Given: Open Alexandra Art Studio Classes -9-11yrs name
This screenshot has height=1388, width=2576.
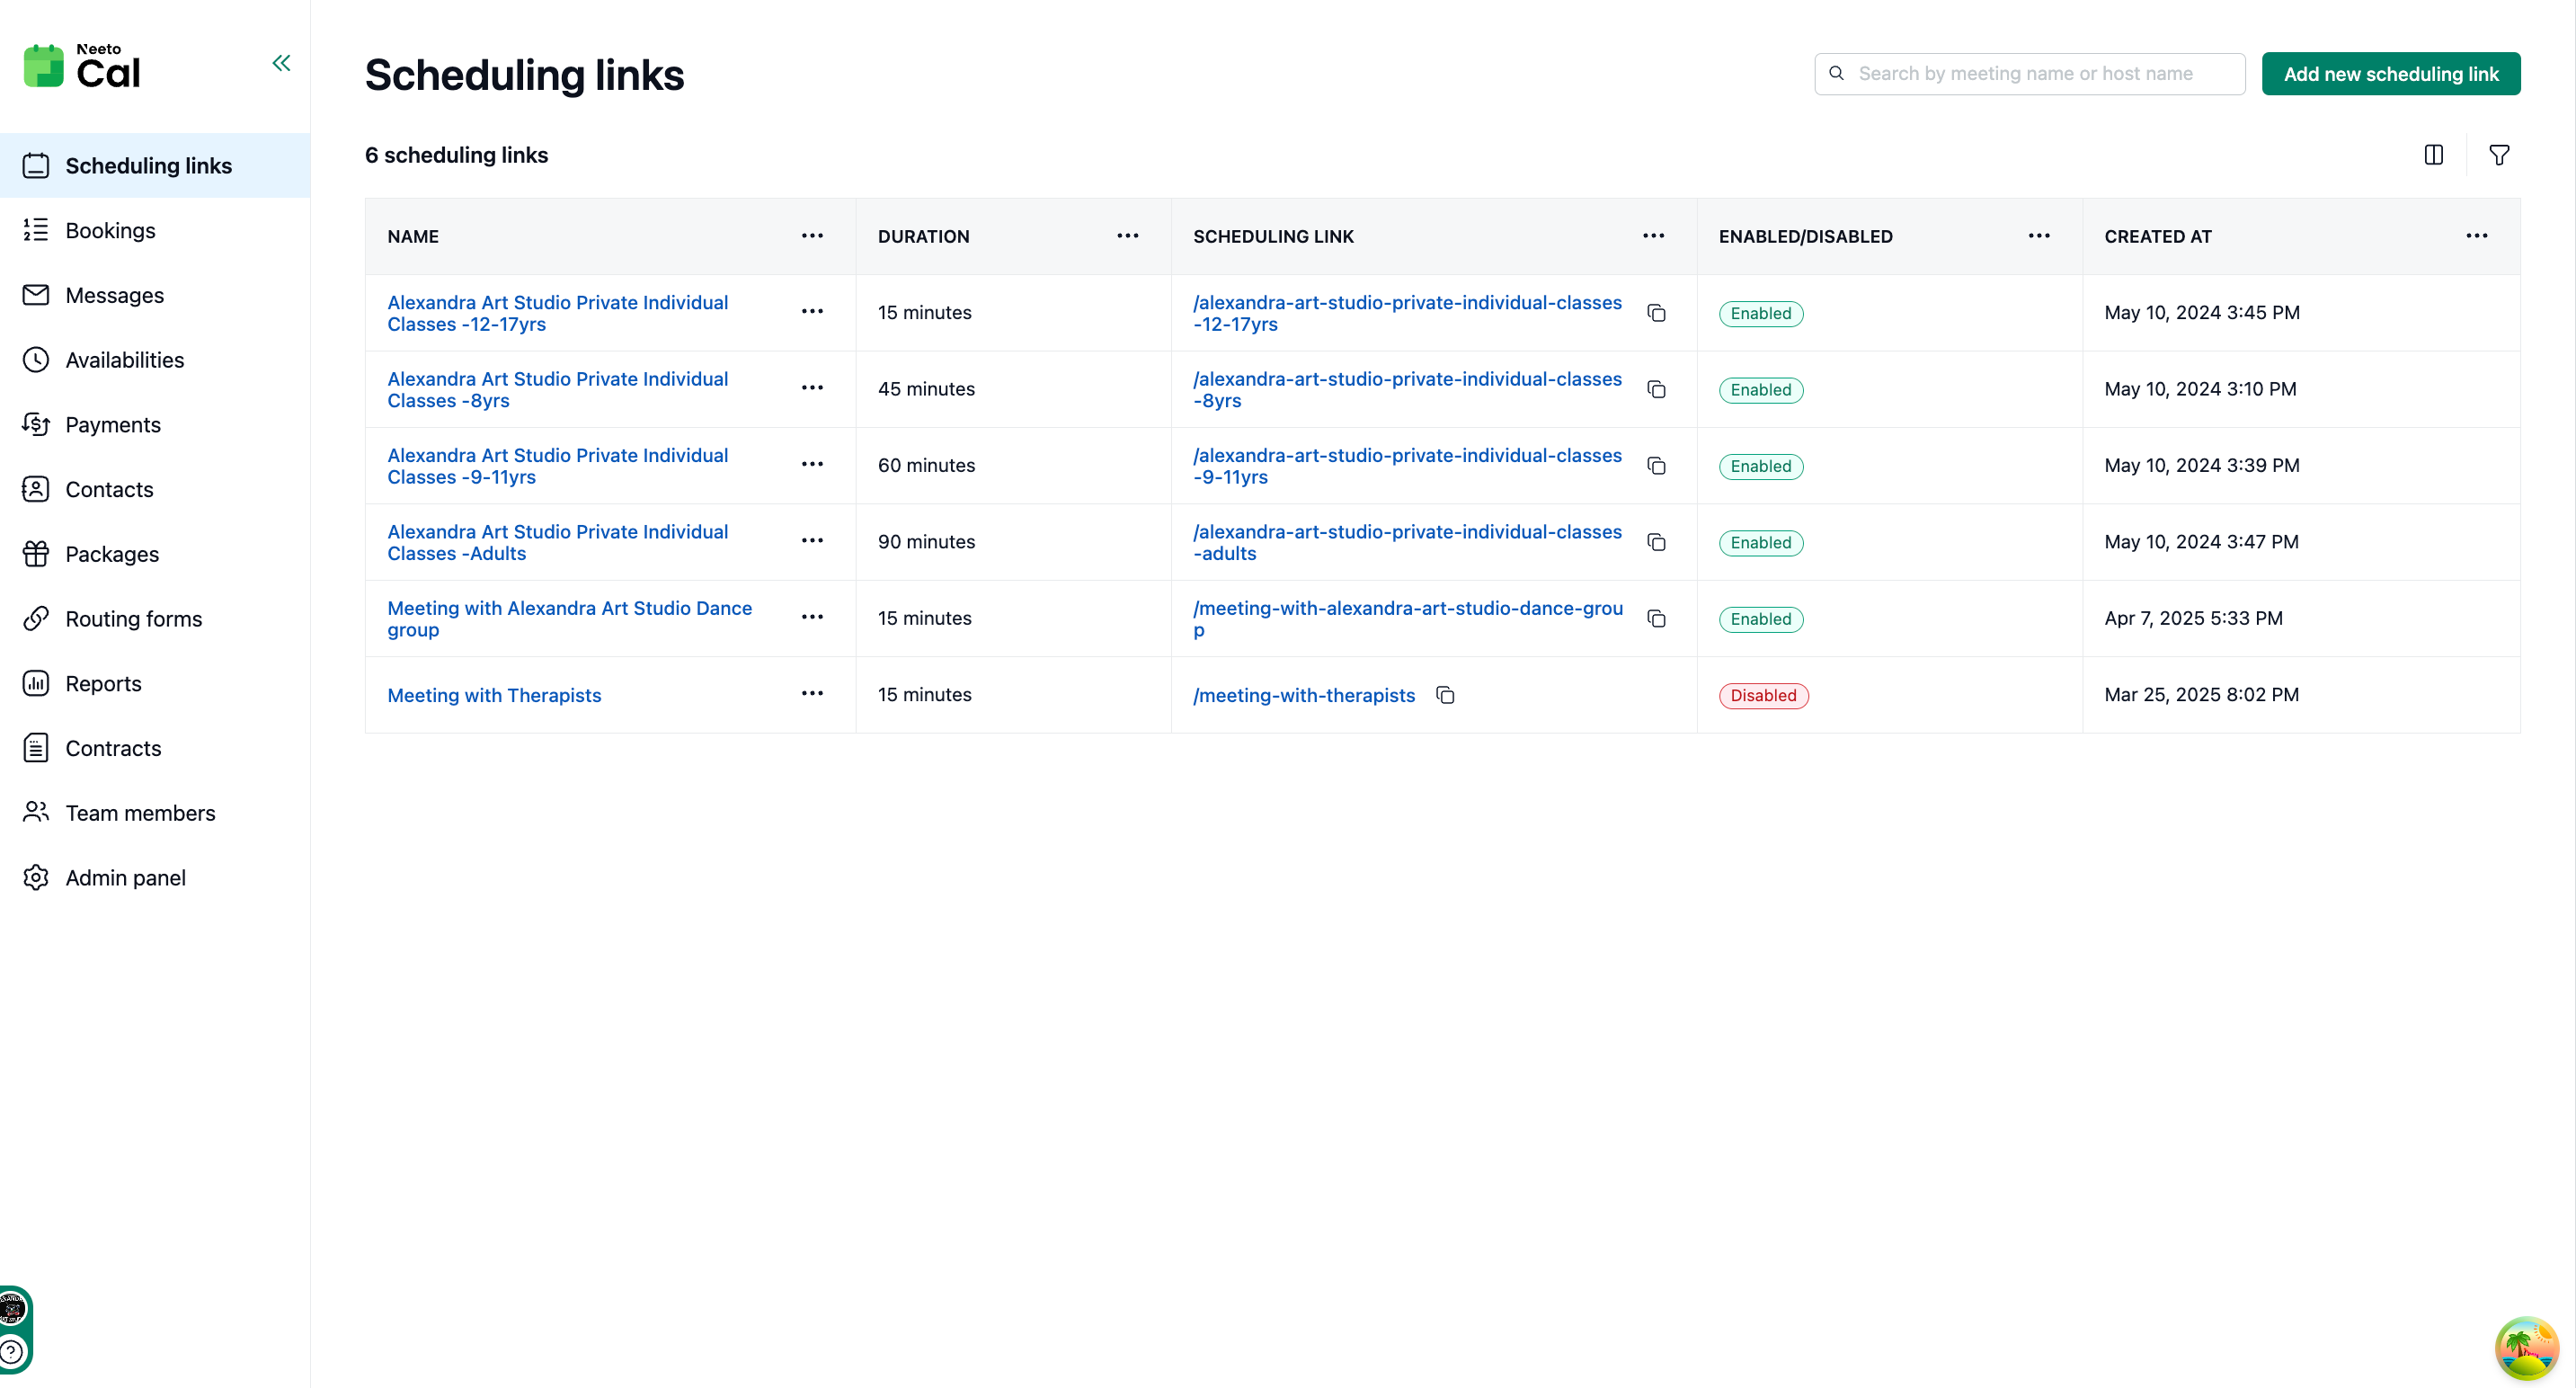Looking at the screenshot, I should pyautogui.click(x=557, y=466).
